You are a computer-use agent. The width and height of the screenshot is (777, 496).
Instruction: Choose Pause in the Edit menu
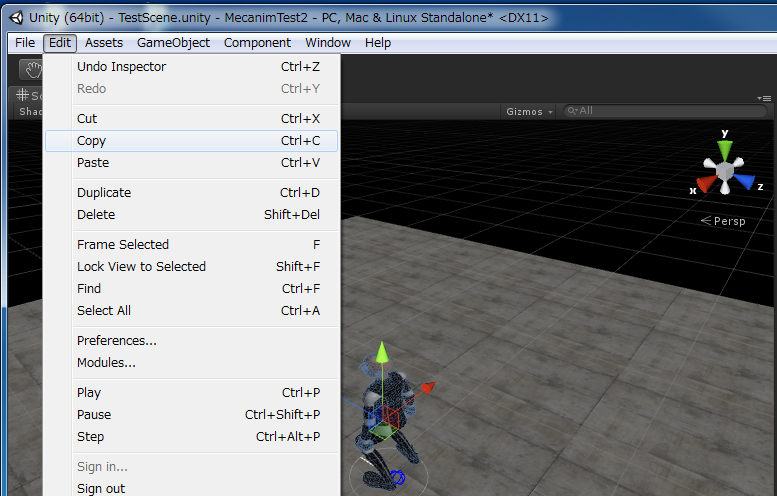[191, 415]
